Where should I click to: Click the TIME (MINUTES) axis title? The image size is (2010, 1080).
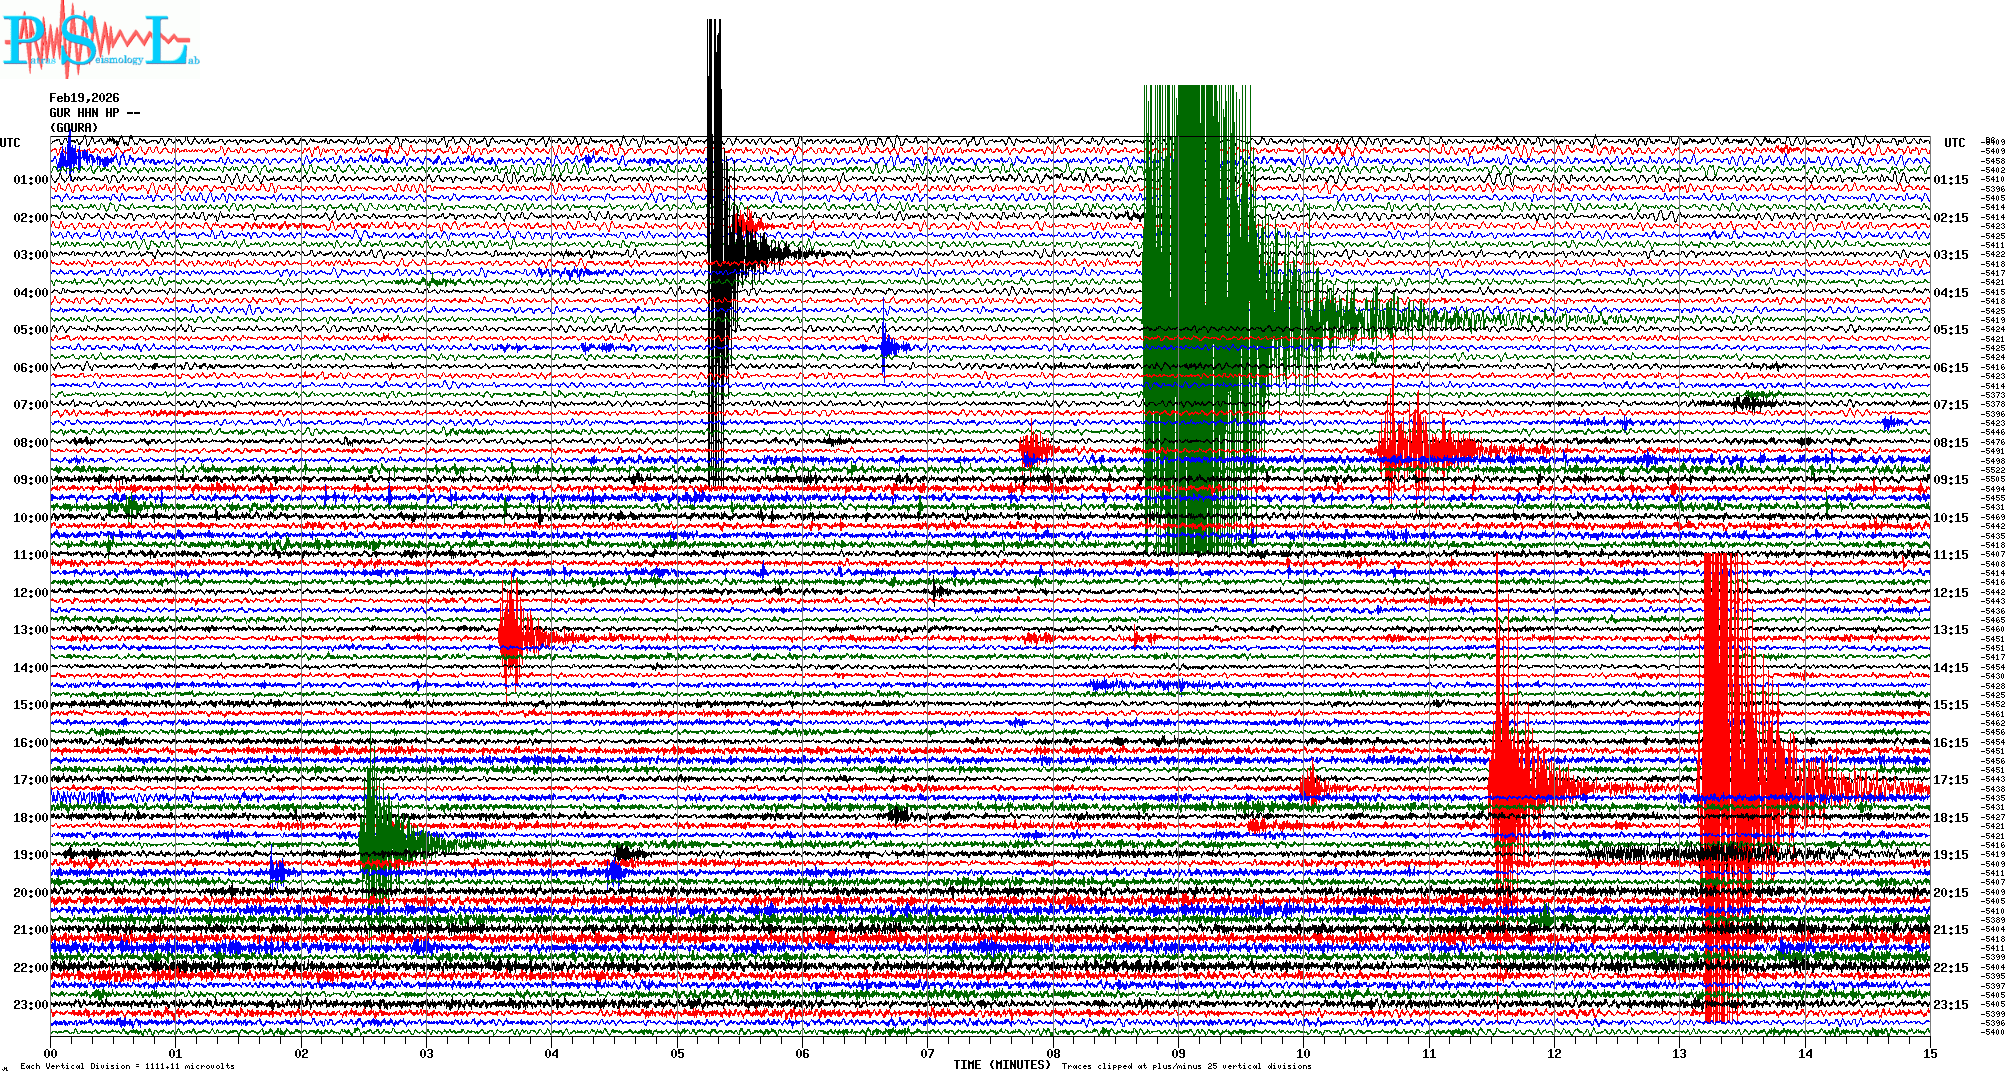click(1002, 1065)
